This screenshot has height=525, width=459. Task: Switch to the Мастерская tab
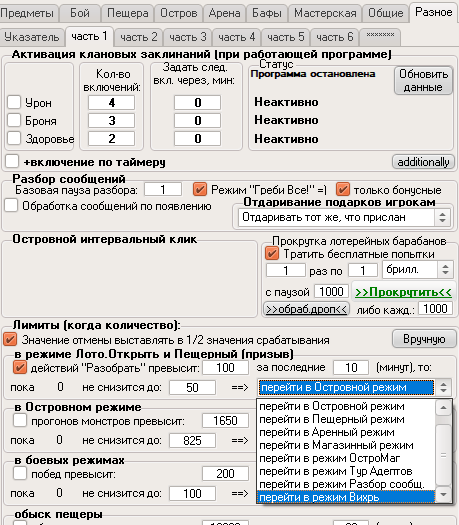pos(325,13)
